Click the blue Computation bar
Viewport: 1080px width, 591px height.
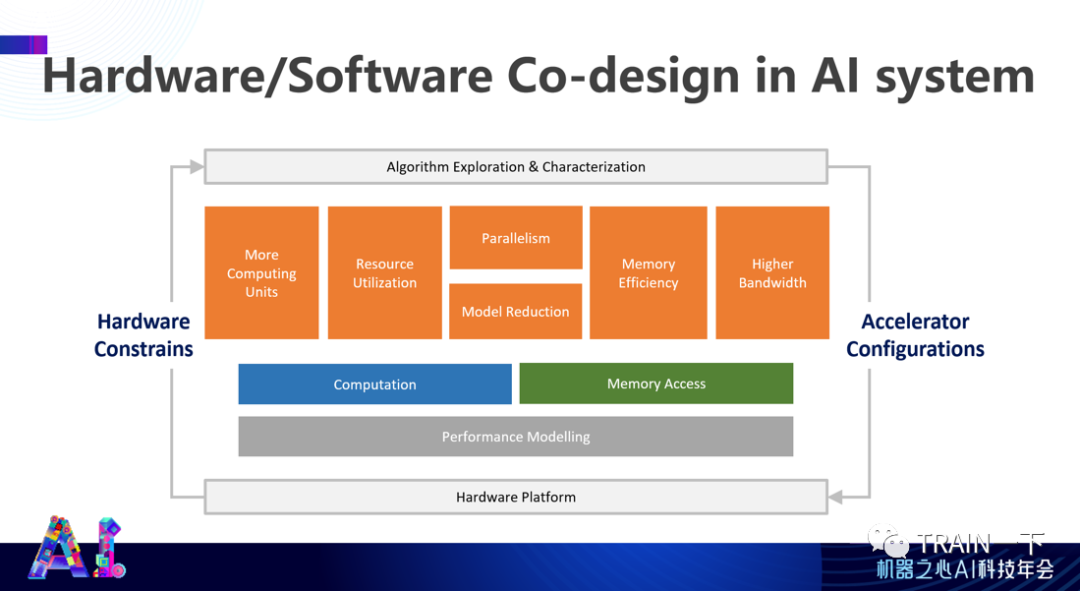[374, 384]
